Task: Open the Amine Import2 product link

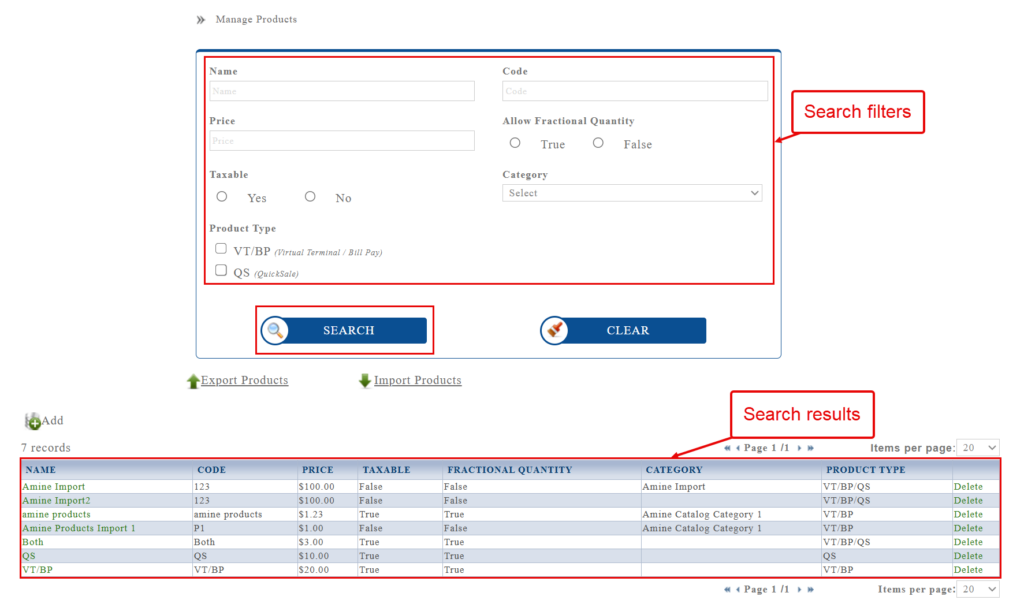Action: tap(56, 501)
